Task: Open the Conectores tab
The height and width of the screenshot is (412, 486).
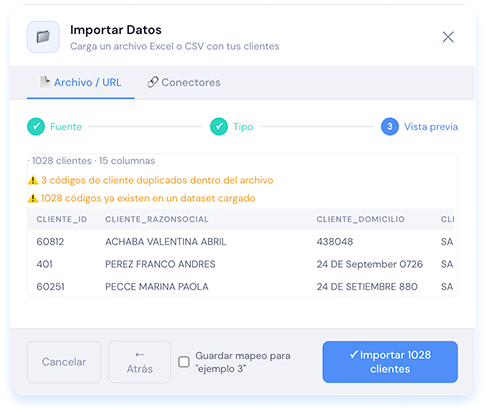Action: pos(184,83)
